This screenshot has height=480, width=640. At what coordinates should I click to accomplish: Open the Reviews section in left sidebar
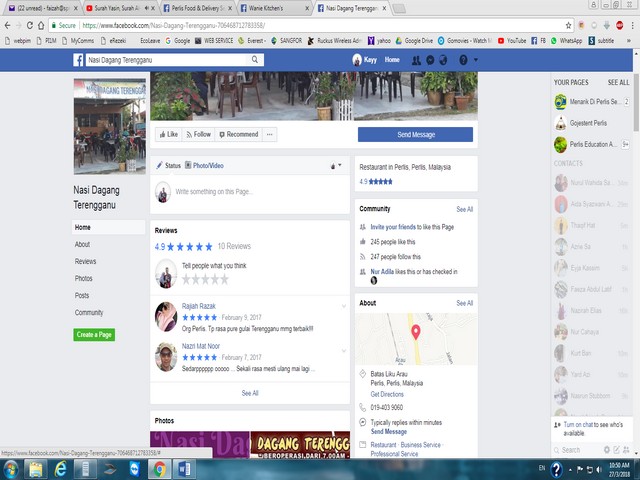coord(86,261)
